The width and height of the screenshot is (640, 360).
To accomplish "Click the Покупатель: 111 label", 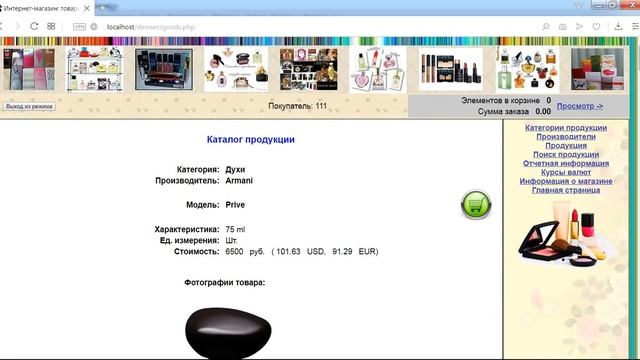I will coord(298,106).
